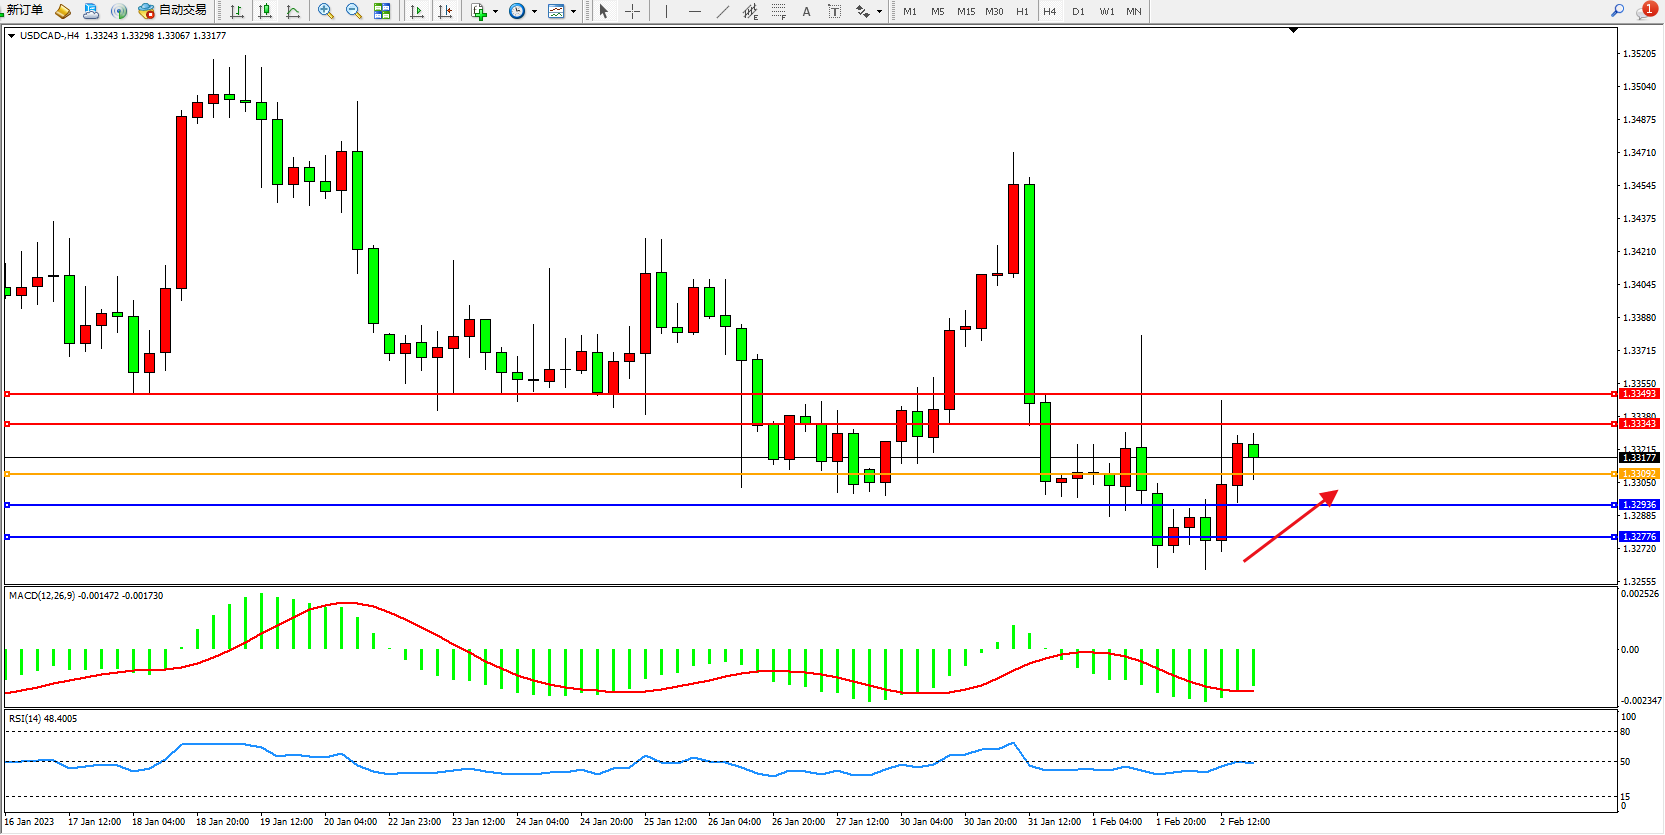Screen dimensions: 1665x835
Task: Toggle chart auto scroll
Action: (417, 11)
